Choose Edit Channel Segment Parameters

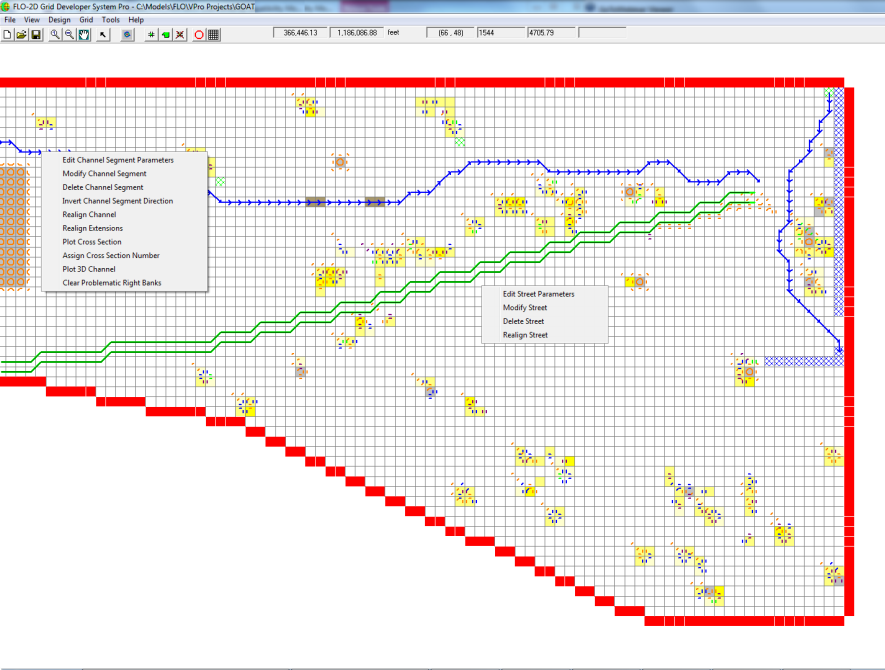(118, 160)
